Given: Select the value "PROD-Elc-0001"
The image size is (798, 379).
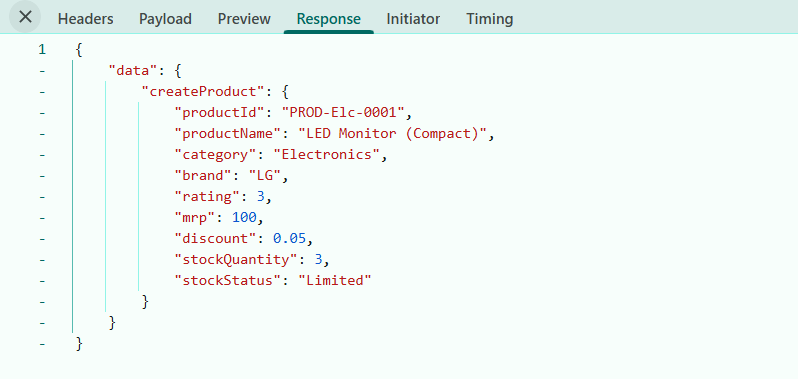Looking at the screenshot, I should click(x=343, y=112).
